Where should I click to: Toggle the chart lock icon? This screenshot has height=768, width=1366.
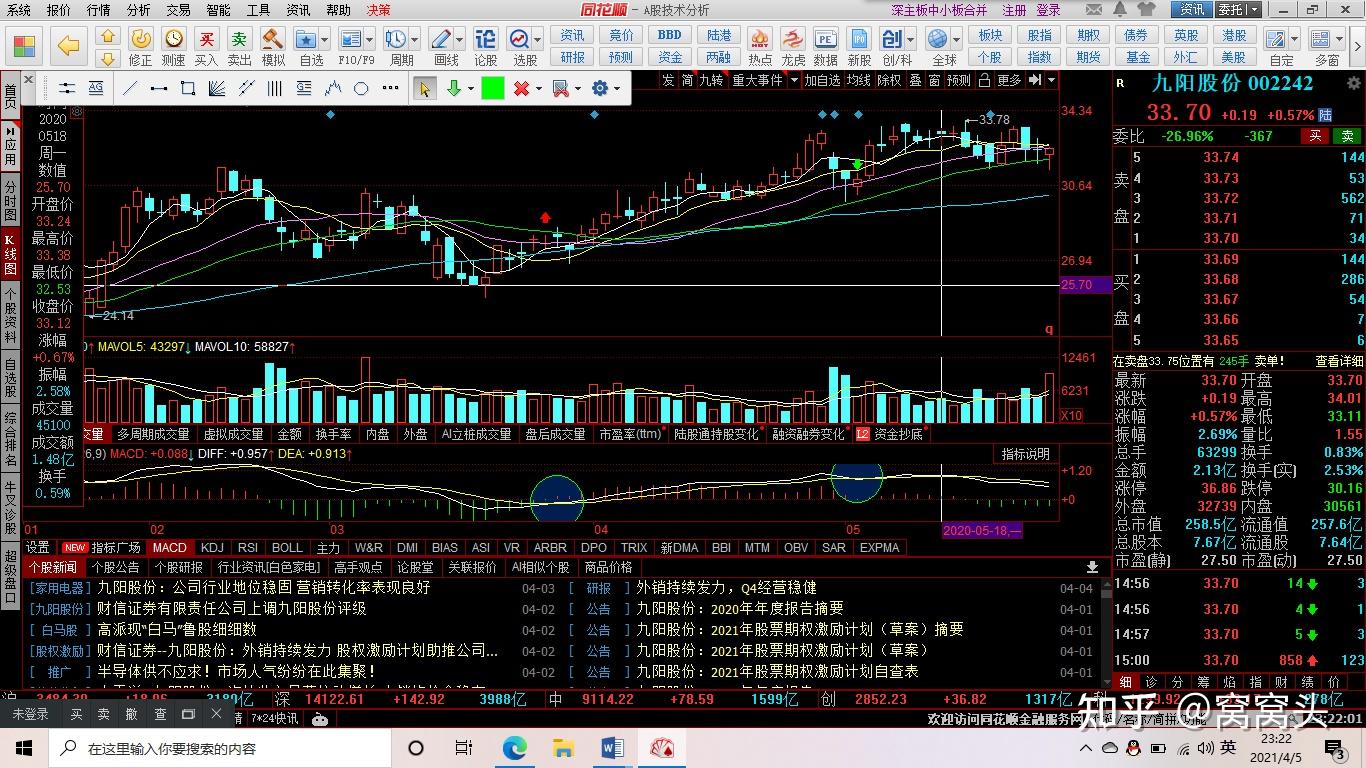984,80
